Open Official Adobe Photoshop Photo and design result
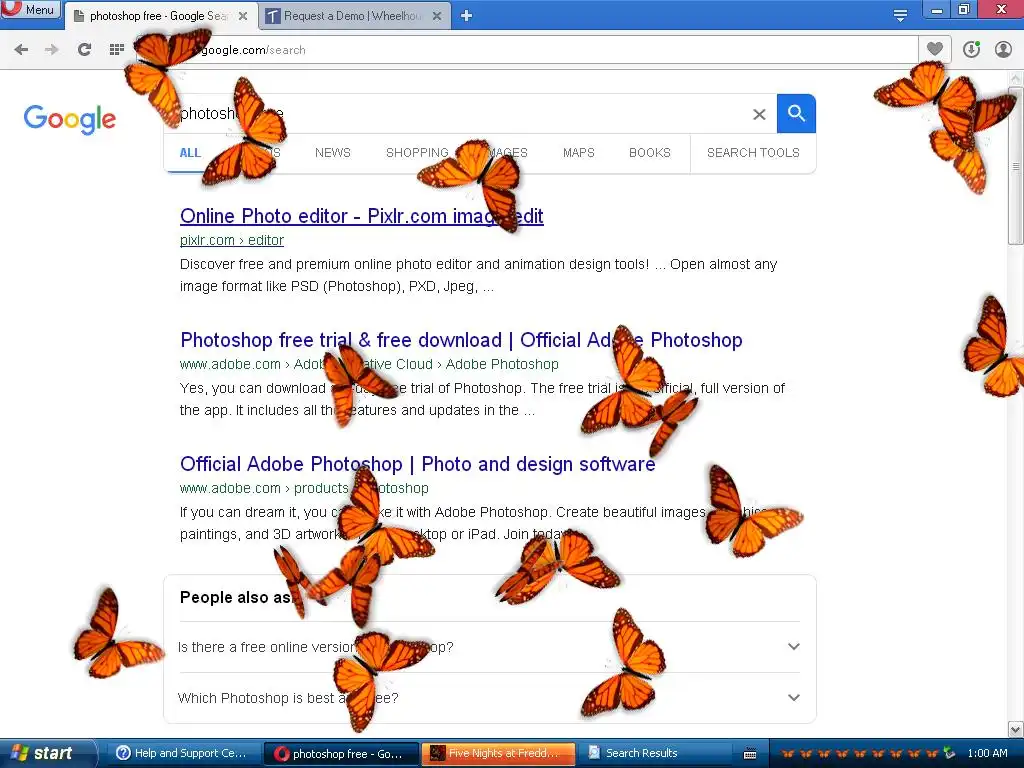 click(x=417, y=464)
